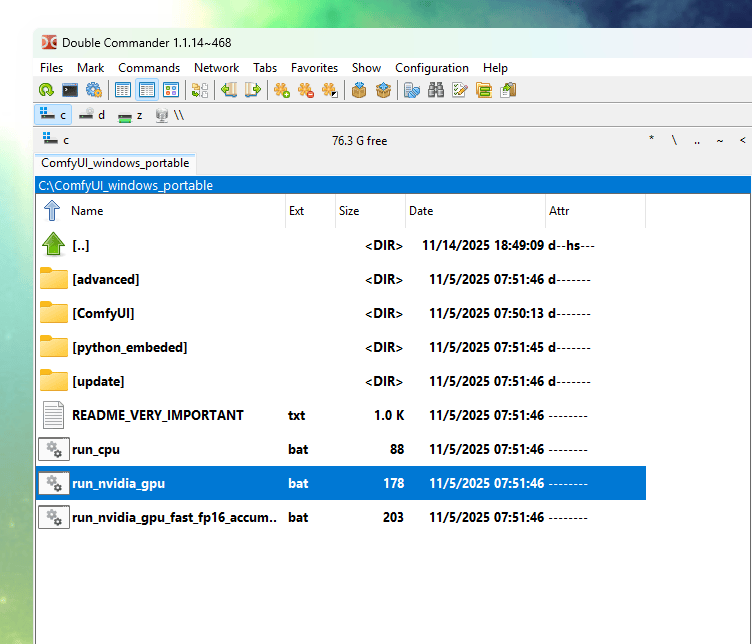Click the unselect group icon with the red minus
The width and height of the screenshot is (752, 644).
click(x=306, y=90)
